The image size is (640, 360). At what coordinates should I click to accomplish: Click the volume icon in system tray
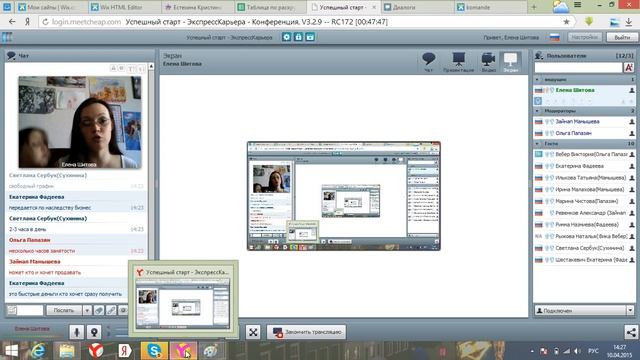click(577, 351)
